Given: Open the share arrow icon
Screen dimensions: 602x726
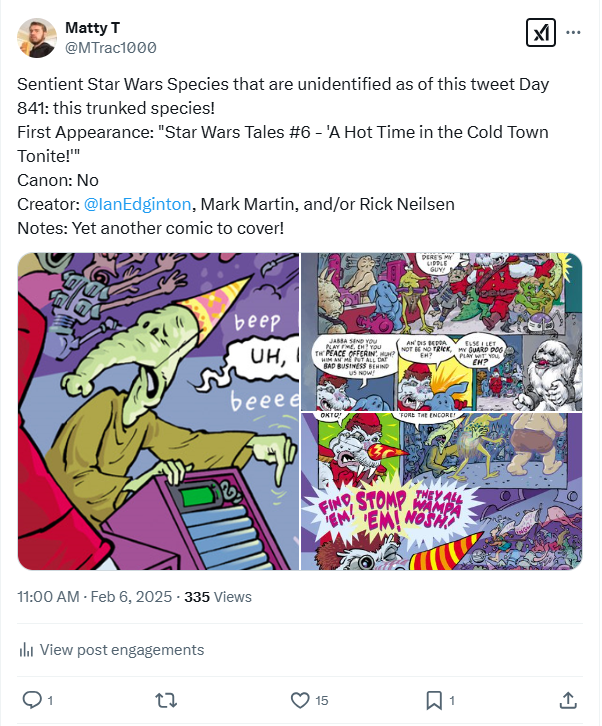Looking at the screenshot, I should 568,700.
